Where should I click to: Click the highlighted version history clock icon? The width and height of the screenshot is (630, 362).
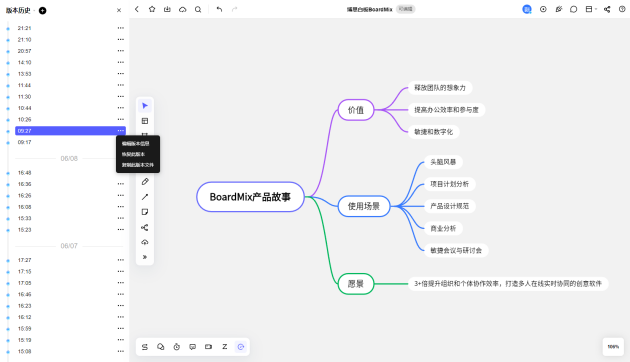[x=241, y=347]
